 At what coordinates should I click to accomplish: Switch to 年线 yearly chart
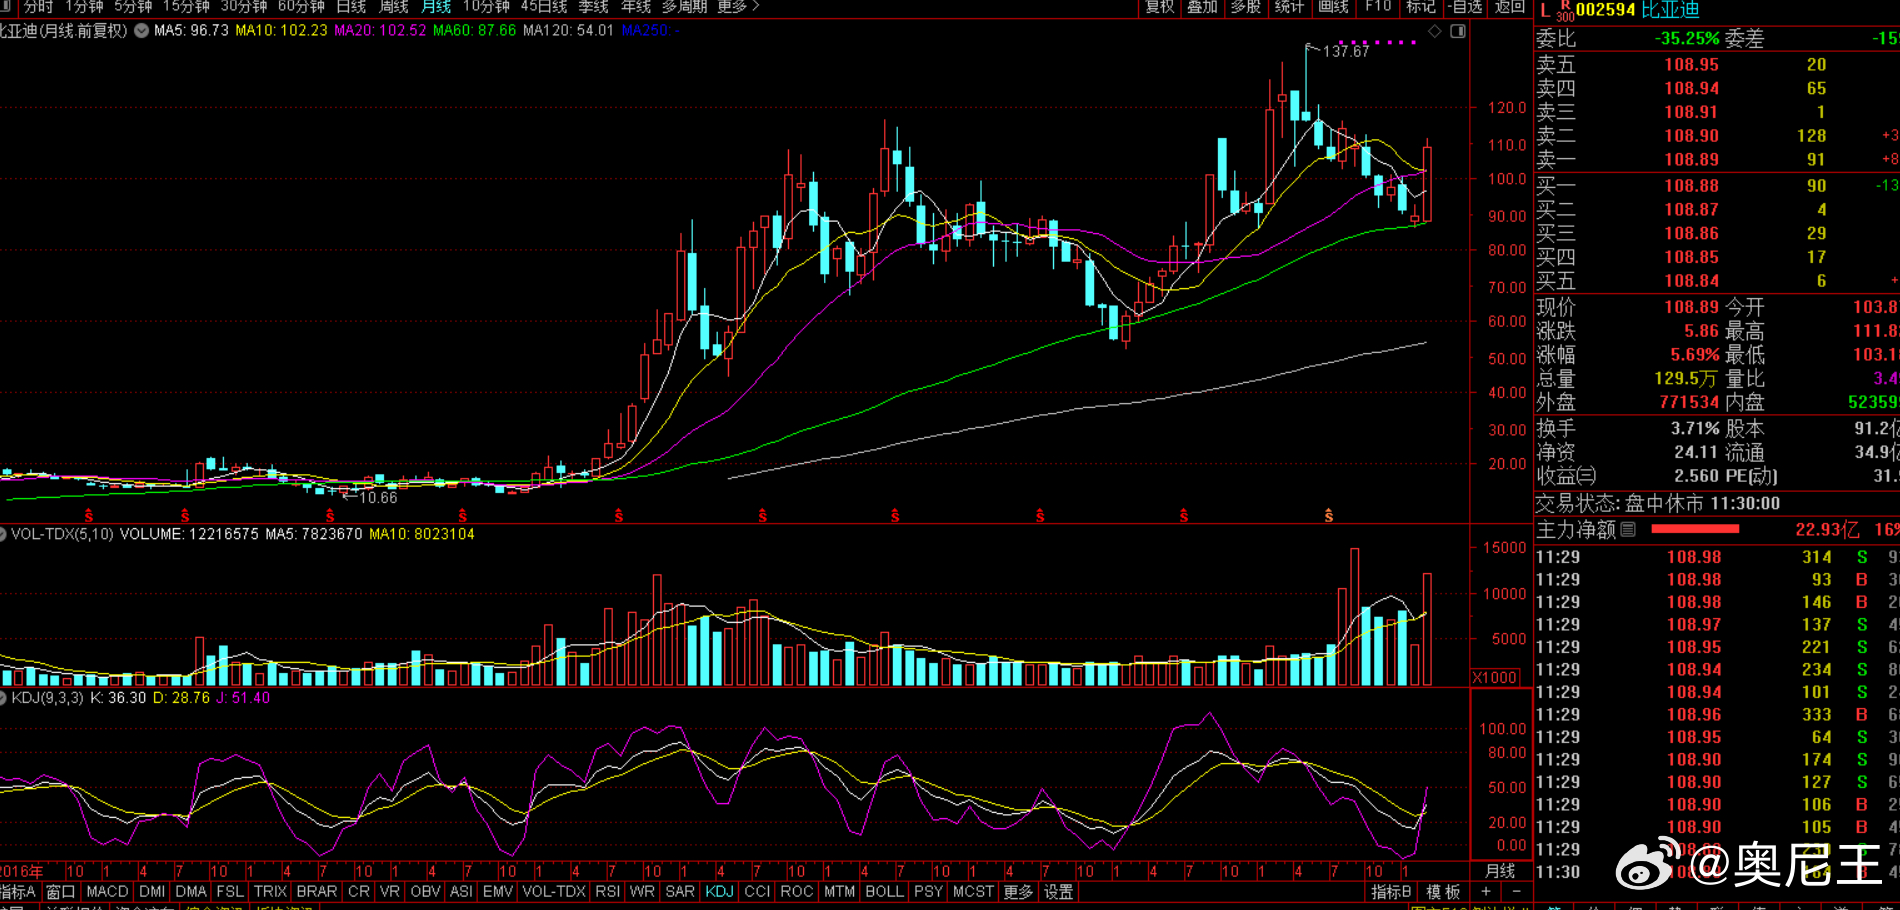(636, 7)
